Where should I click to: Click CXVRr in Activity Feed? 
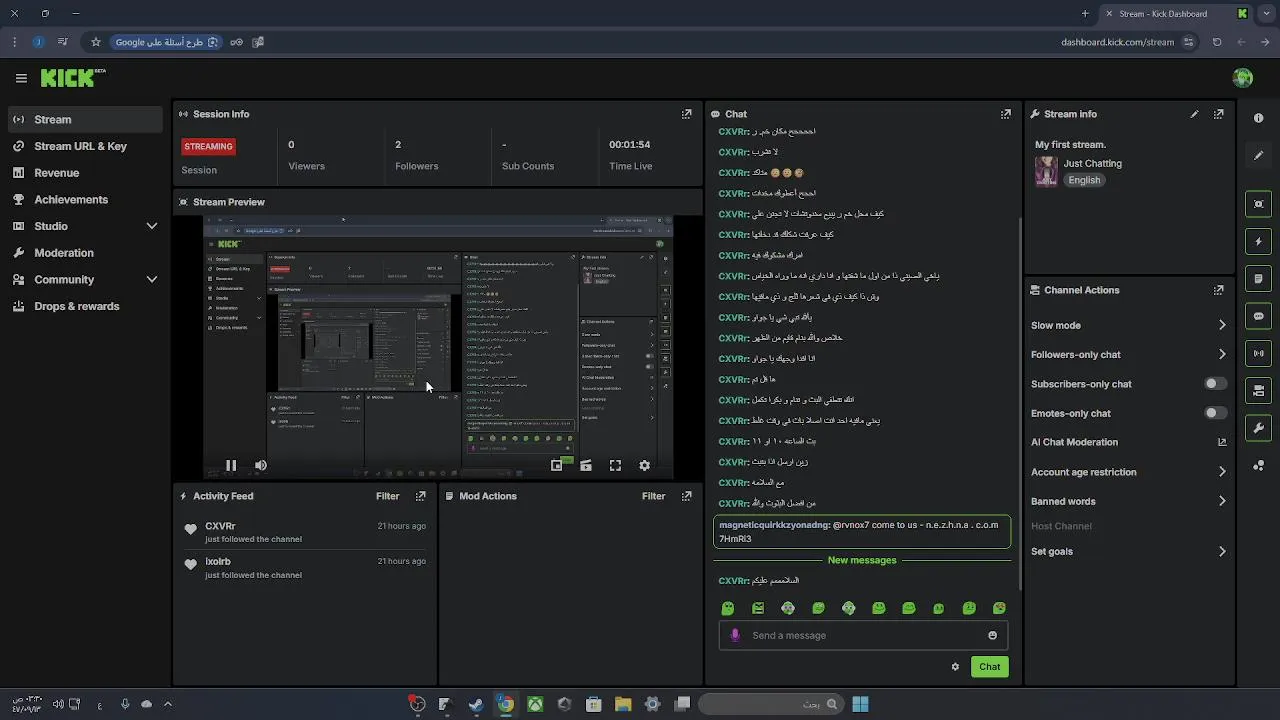point(220,526)
